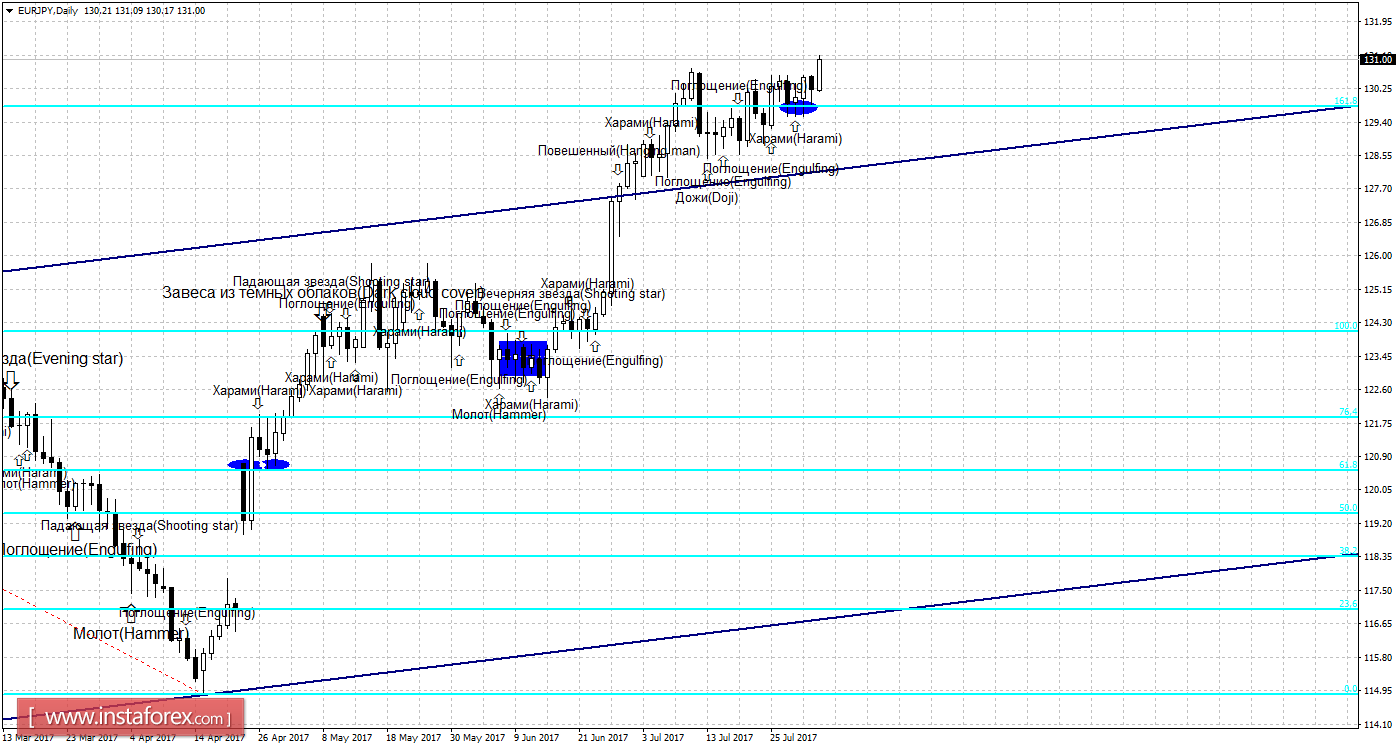Image resolution: width=1398 pixels, height=749 pixels.
Task: Click the 3 Jul 2017 date label
Action: tap(663, 738)
